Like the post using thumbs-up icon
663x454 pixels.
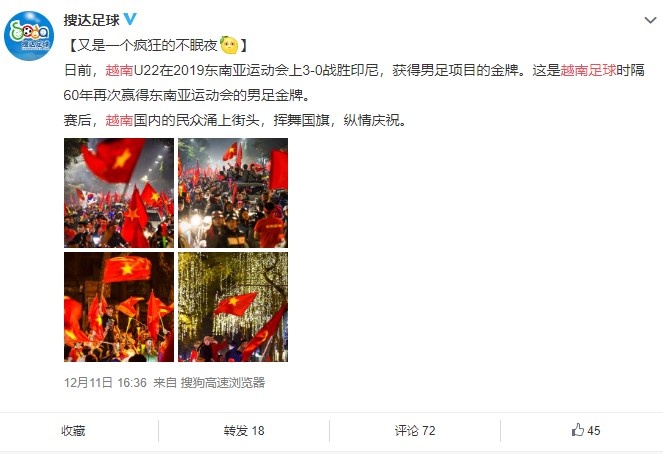pyautogui.click(x=578, y=430)
